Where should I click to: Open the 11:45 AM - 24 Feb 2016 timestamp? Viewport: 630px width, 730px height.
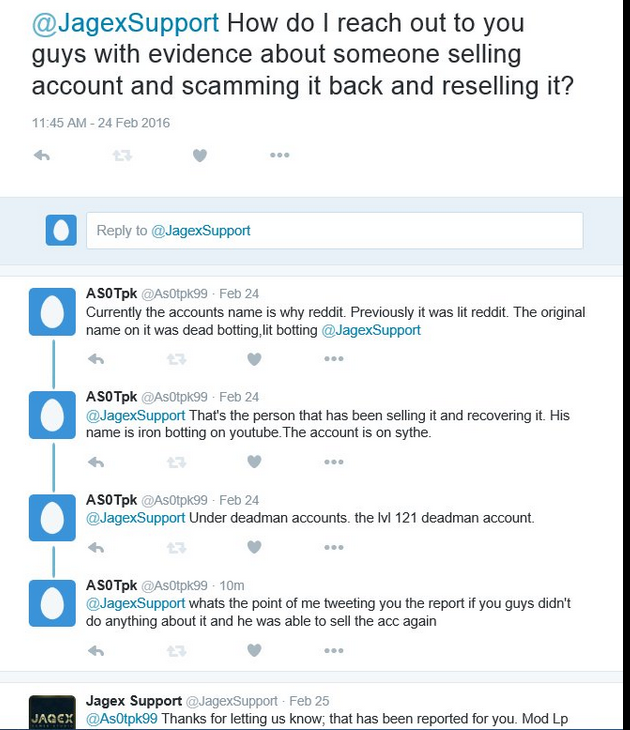101,123
